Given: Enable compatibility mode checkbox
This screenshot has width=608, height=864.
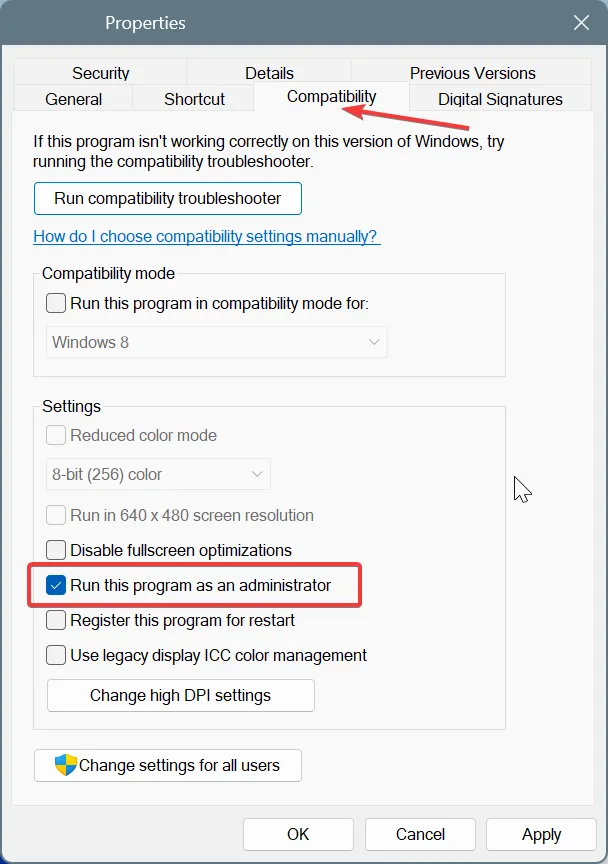Looking at the screenshot, I should pyautogui.click(x=56, y=303).
